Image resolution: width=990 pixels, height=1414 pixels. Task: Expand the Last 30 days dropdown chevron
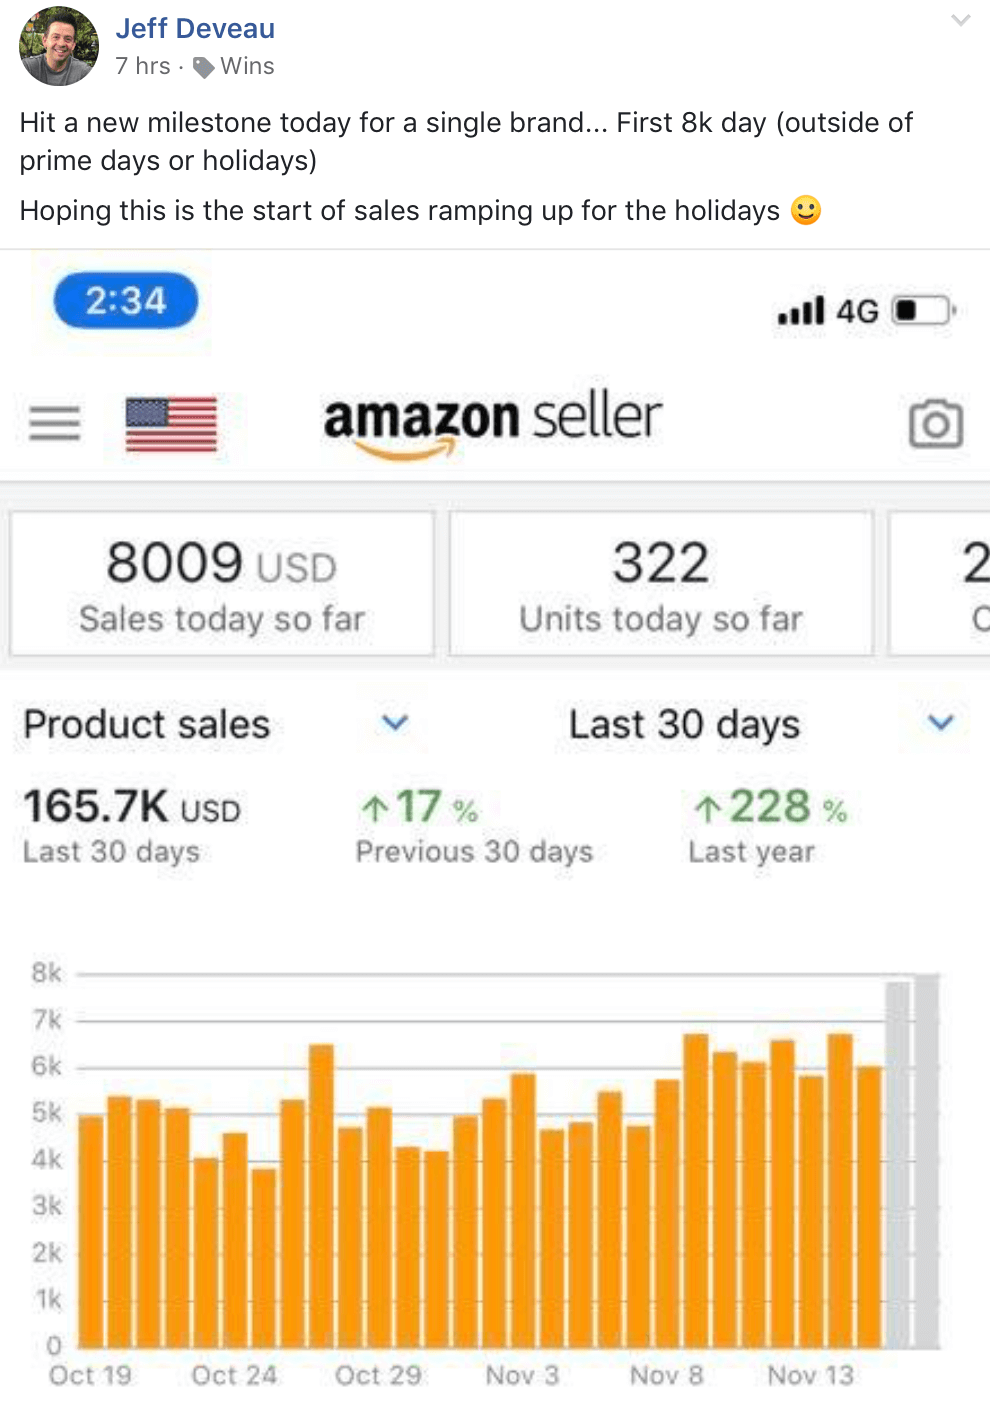pyautogui.click(x=941, y=722)
